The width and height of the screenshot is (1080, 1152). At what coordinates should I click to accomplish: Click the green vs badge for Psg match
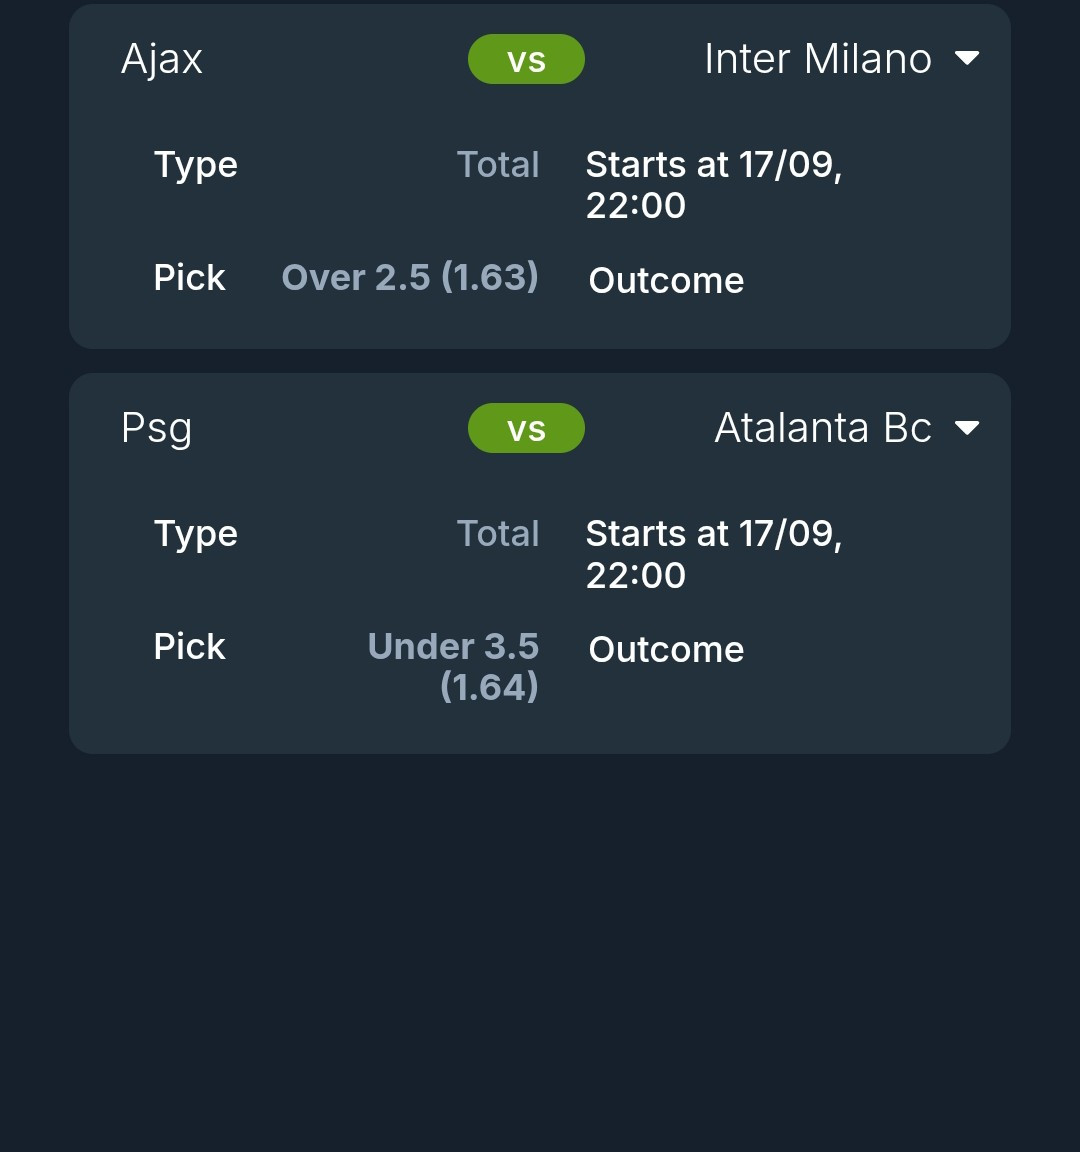[526, 428]
